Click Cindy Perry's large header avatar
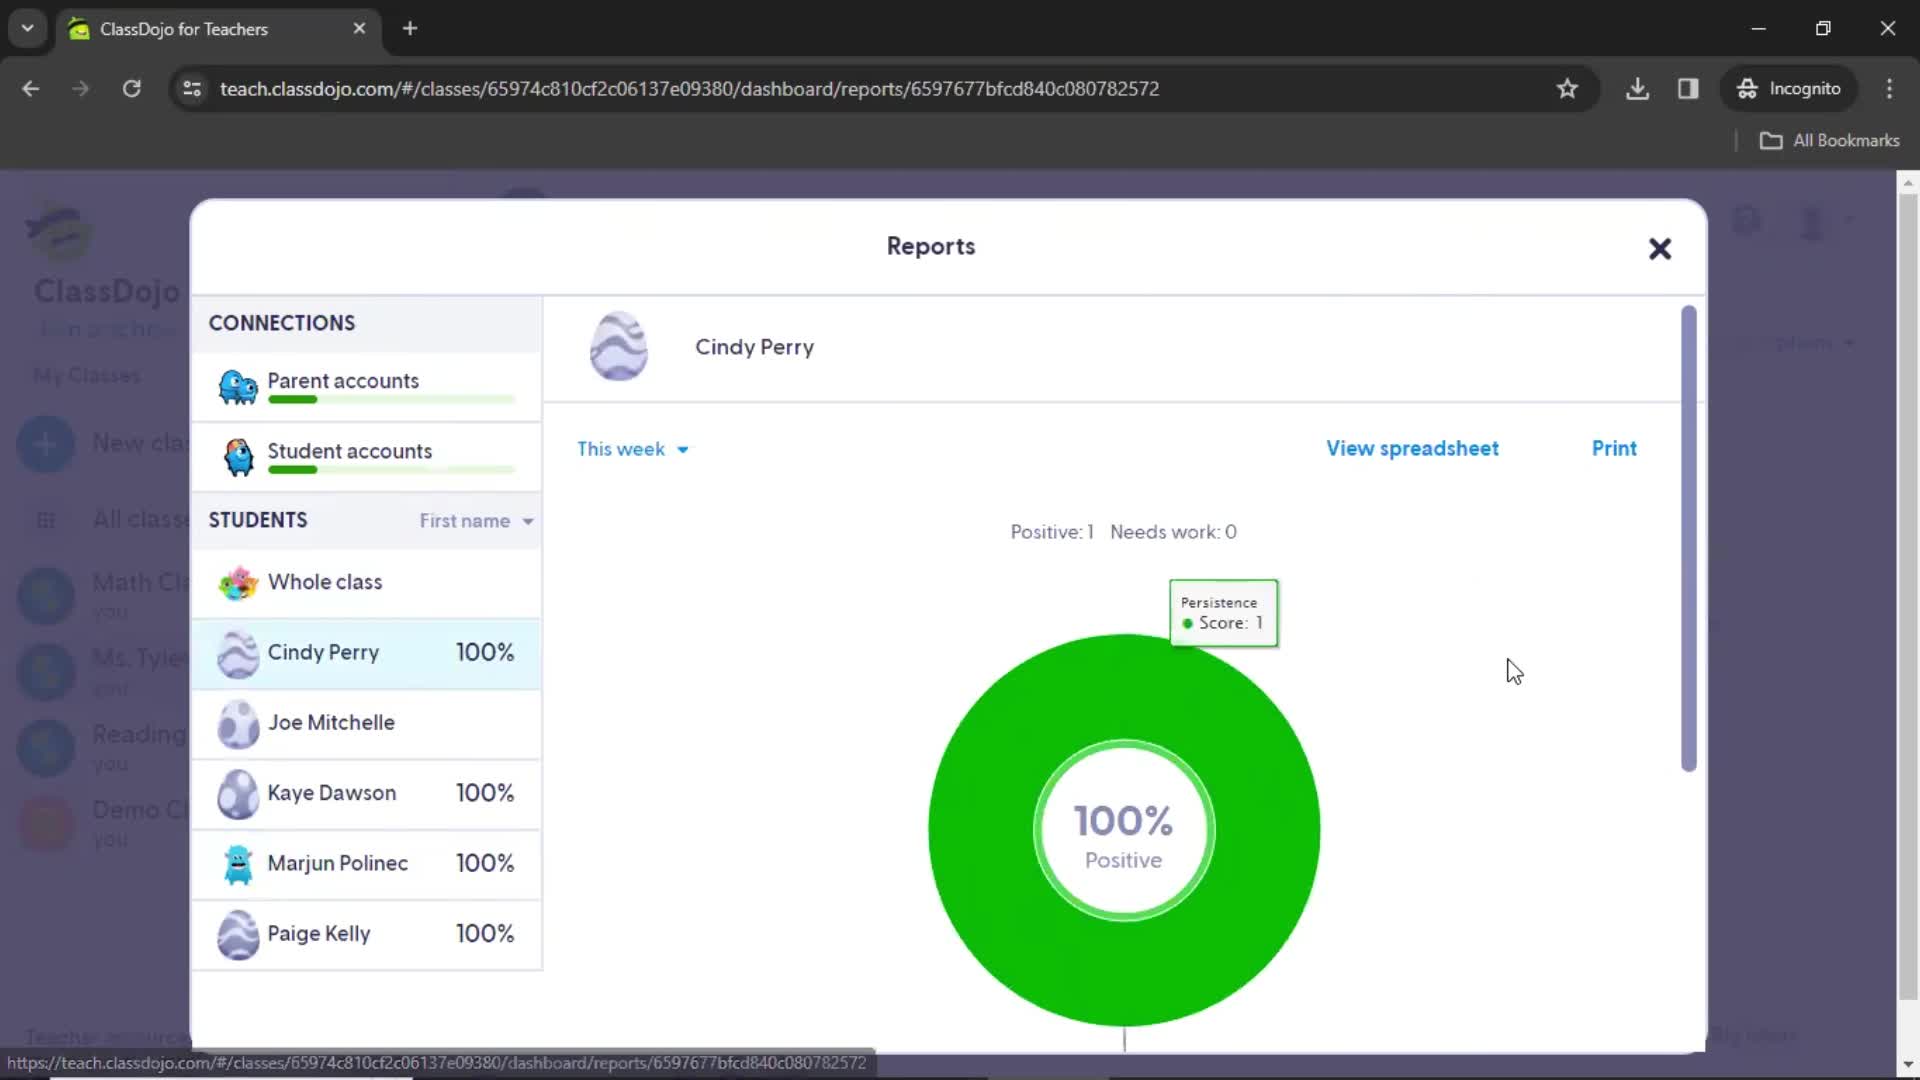The image size is (1920, 1080). click(618, 347)
